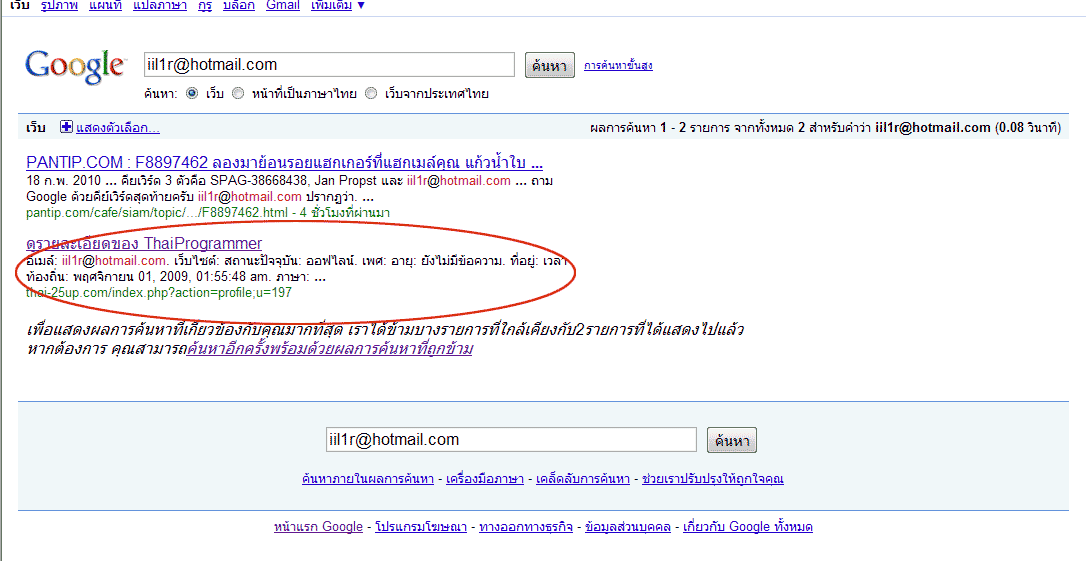Open แปลภาษา in the top navigation

(x=160, y=6)
